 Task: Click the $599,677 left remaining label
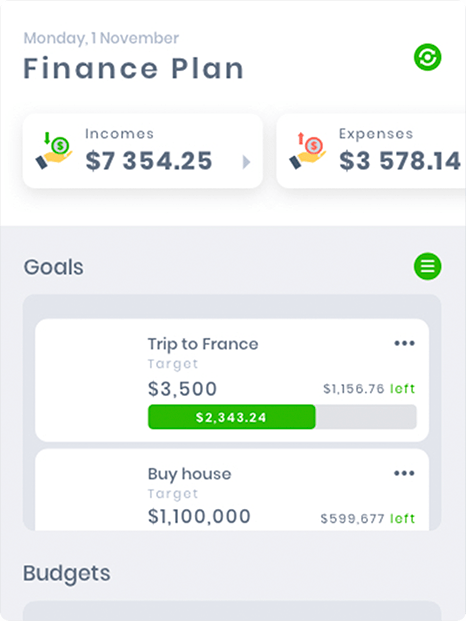368,518
